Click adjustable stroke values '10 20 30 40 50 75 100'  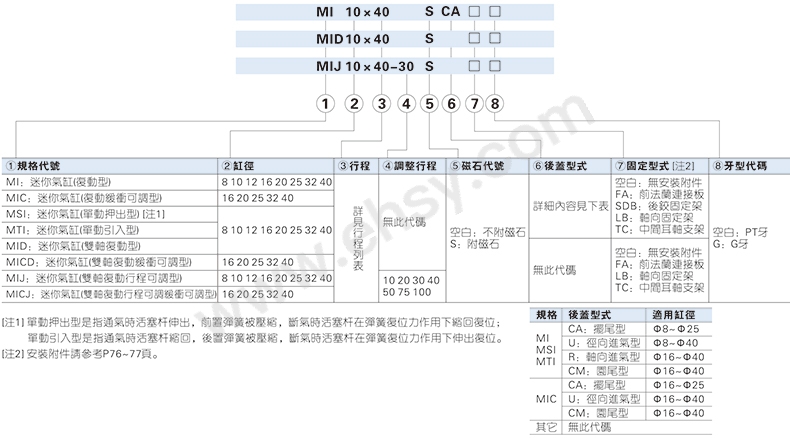(411, 286)
